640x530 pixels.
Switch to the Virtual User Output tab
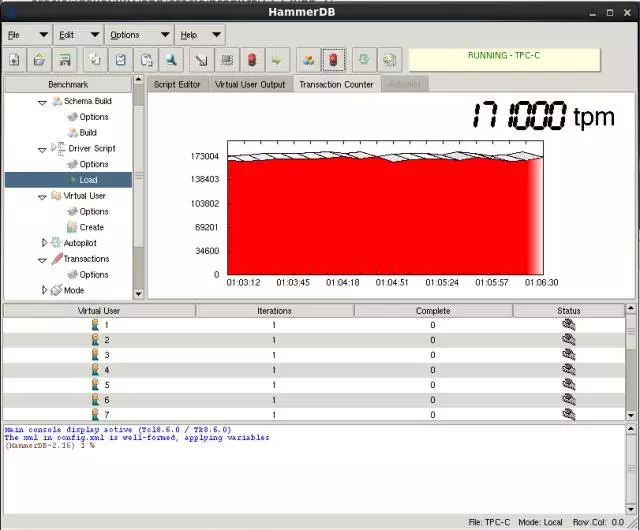(x=250, y=85)
